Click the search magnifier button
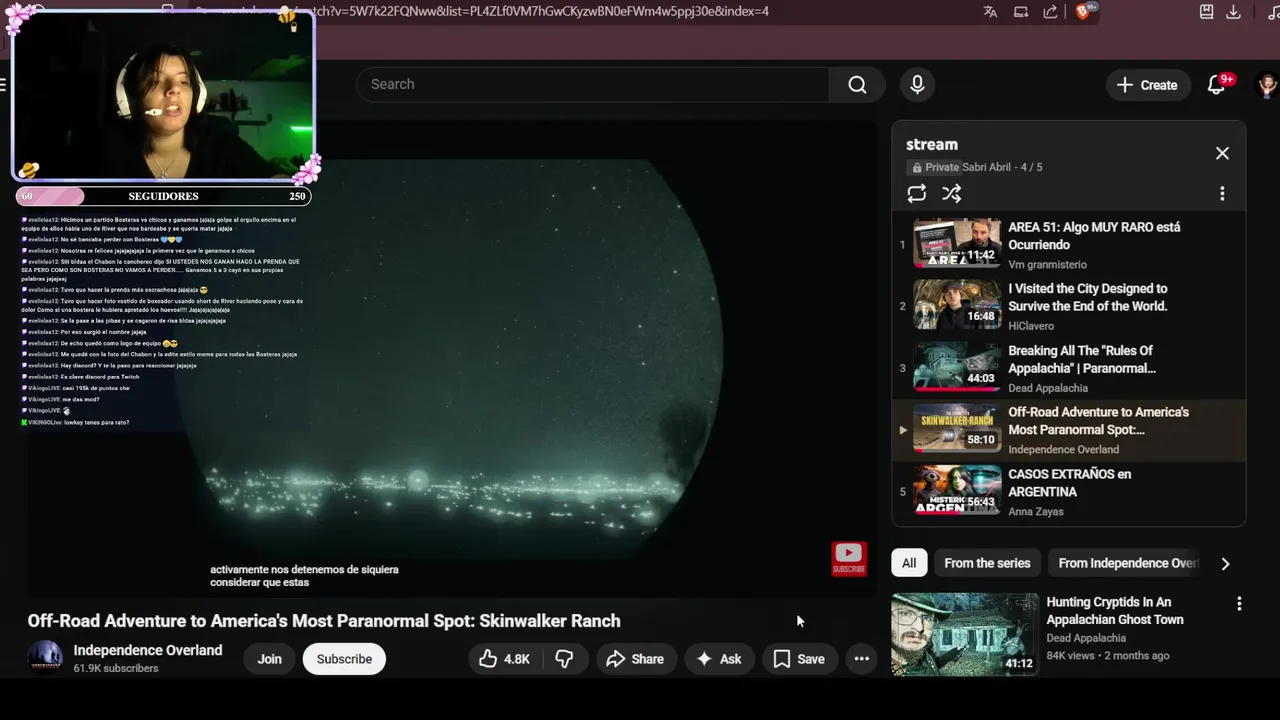The image size is (1280, 720). [857, 85]
